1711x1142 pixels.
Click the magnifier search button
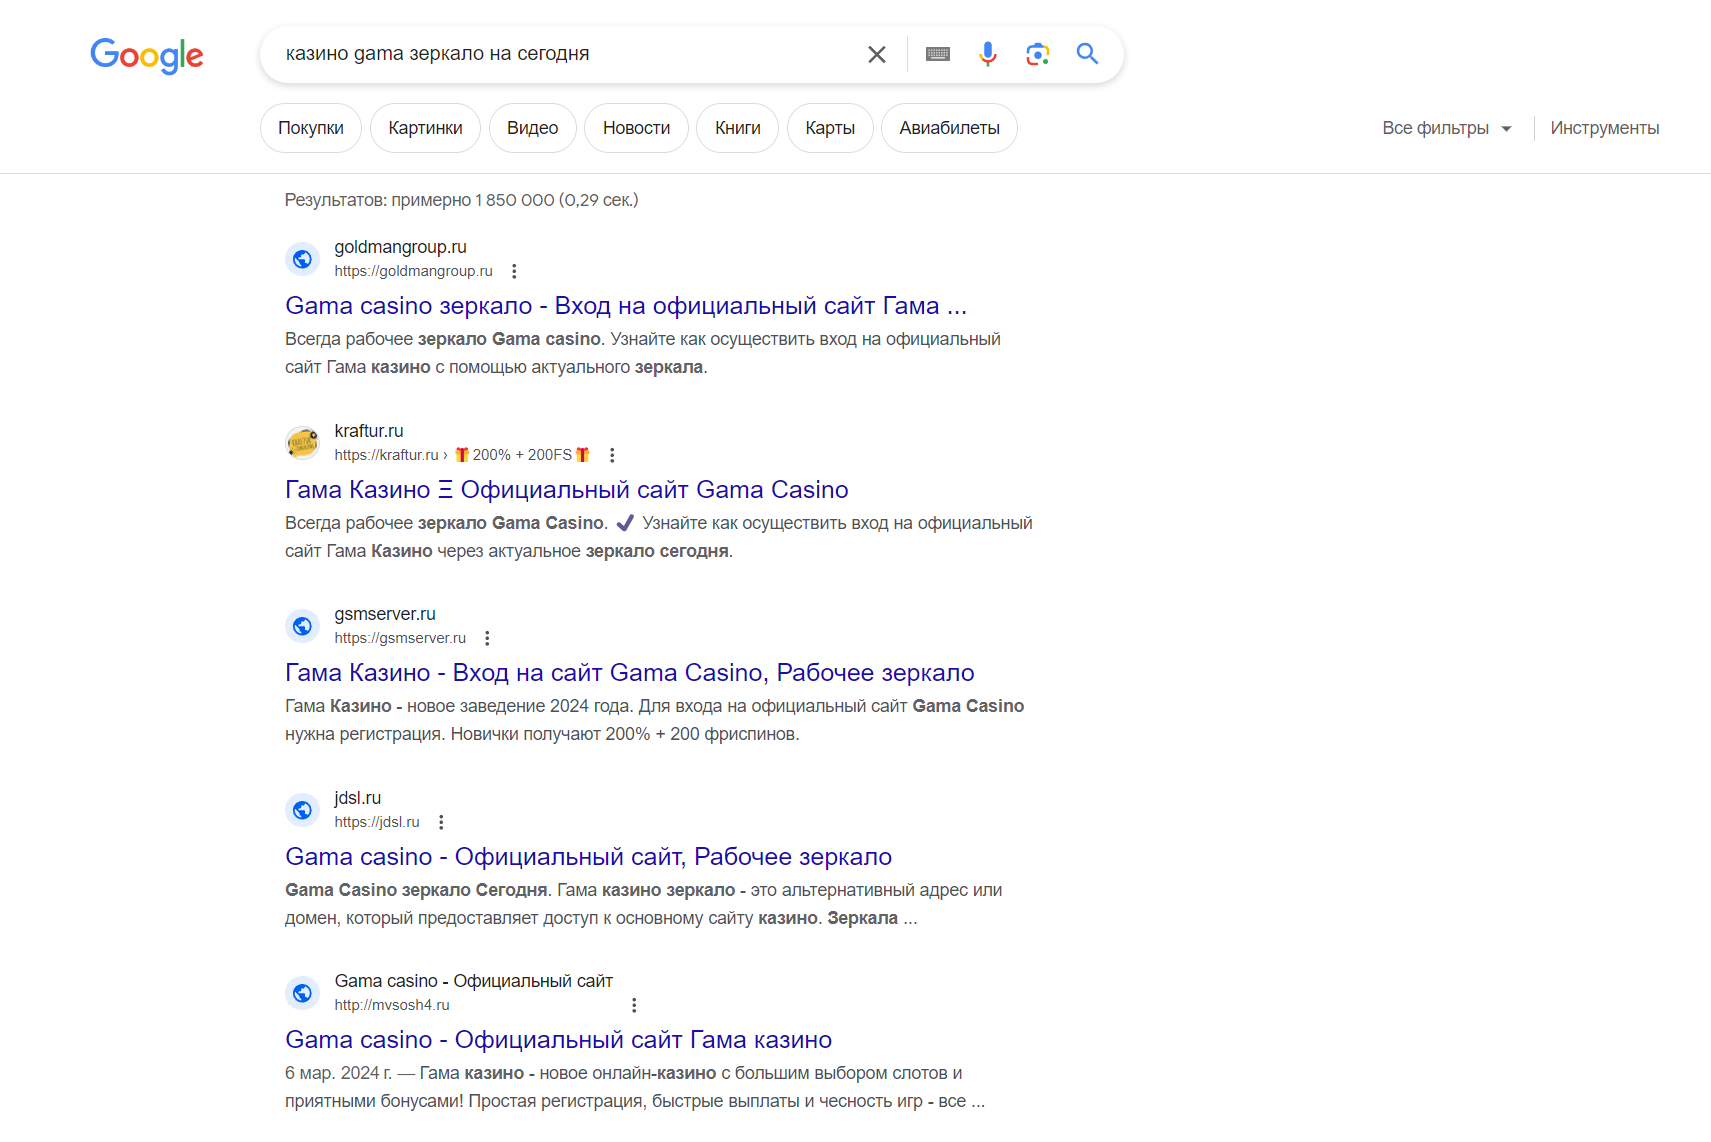point(1088,54)
